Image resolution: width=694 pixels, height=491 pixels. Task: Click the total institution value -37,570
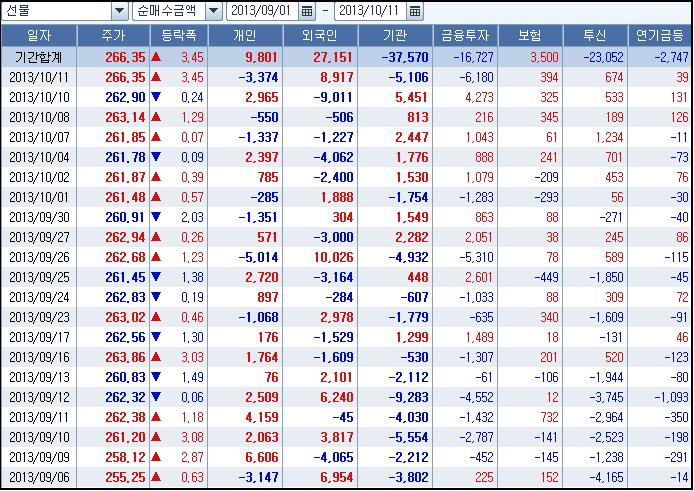click(405, 58)
